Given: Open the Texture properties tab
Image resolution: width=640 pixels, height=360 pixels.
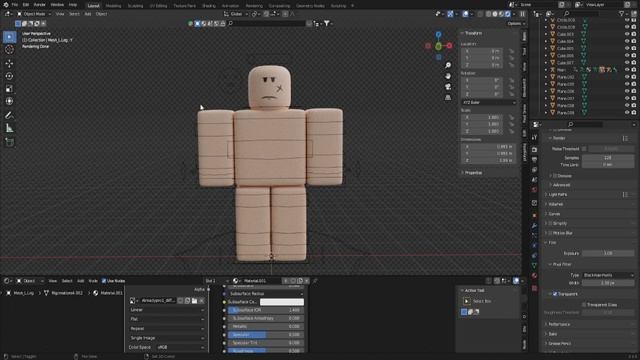Looking at the screenshot, I should pos(534,288).
